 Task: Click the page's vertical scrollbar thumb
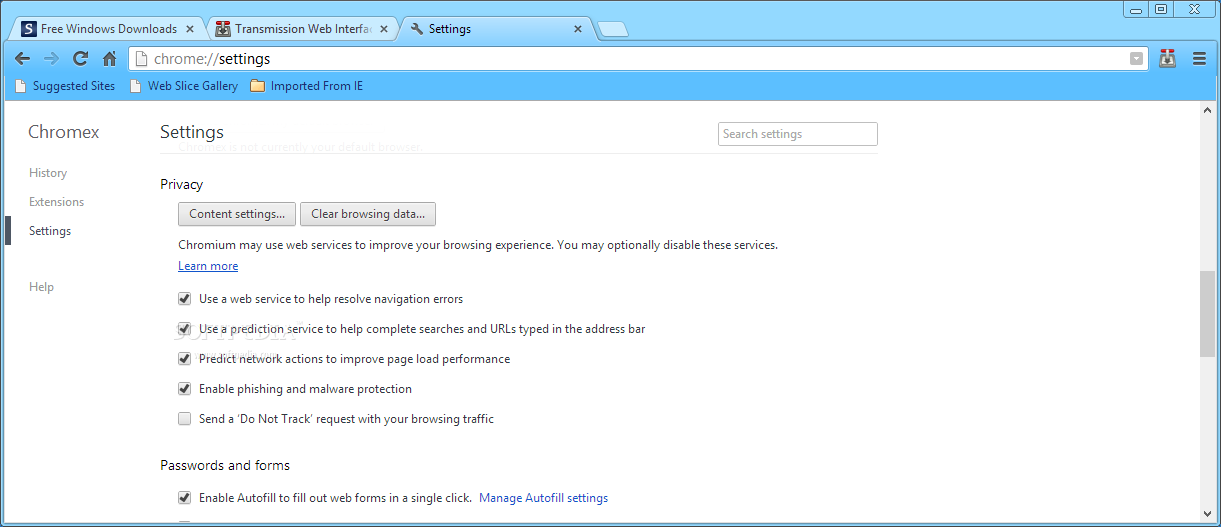[x=1207, y=313]
